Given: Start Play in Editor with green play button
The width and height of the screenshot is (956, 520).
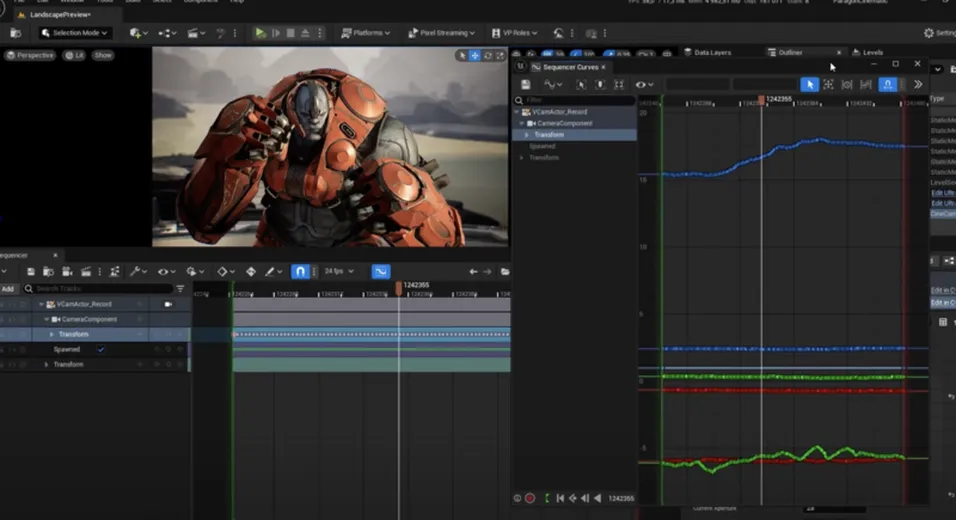Looking at the screenshot, I should (x=260, y=33).
